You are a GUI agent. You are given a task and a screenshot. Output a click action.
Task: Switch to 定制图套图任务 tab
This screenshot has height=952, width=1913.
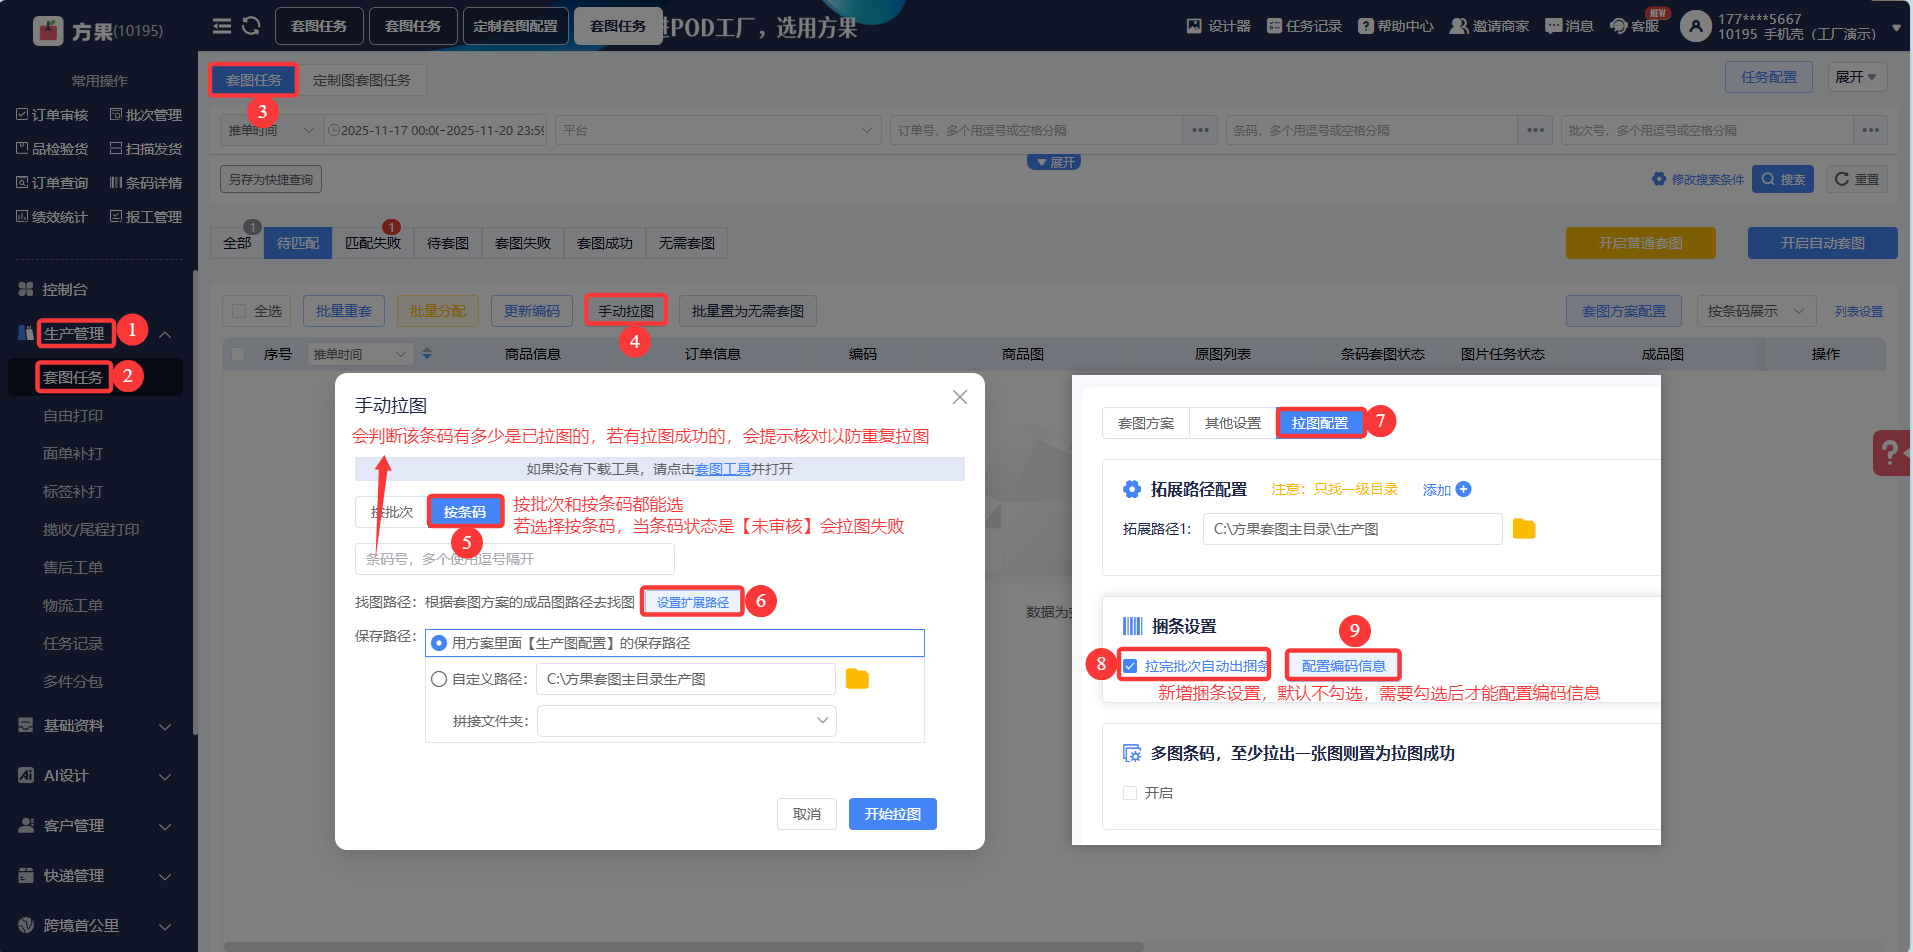pos(362,80)
